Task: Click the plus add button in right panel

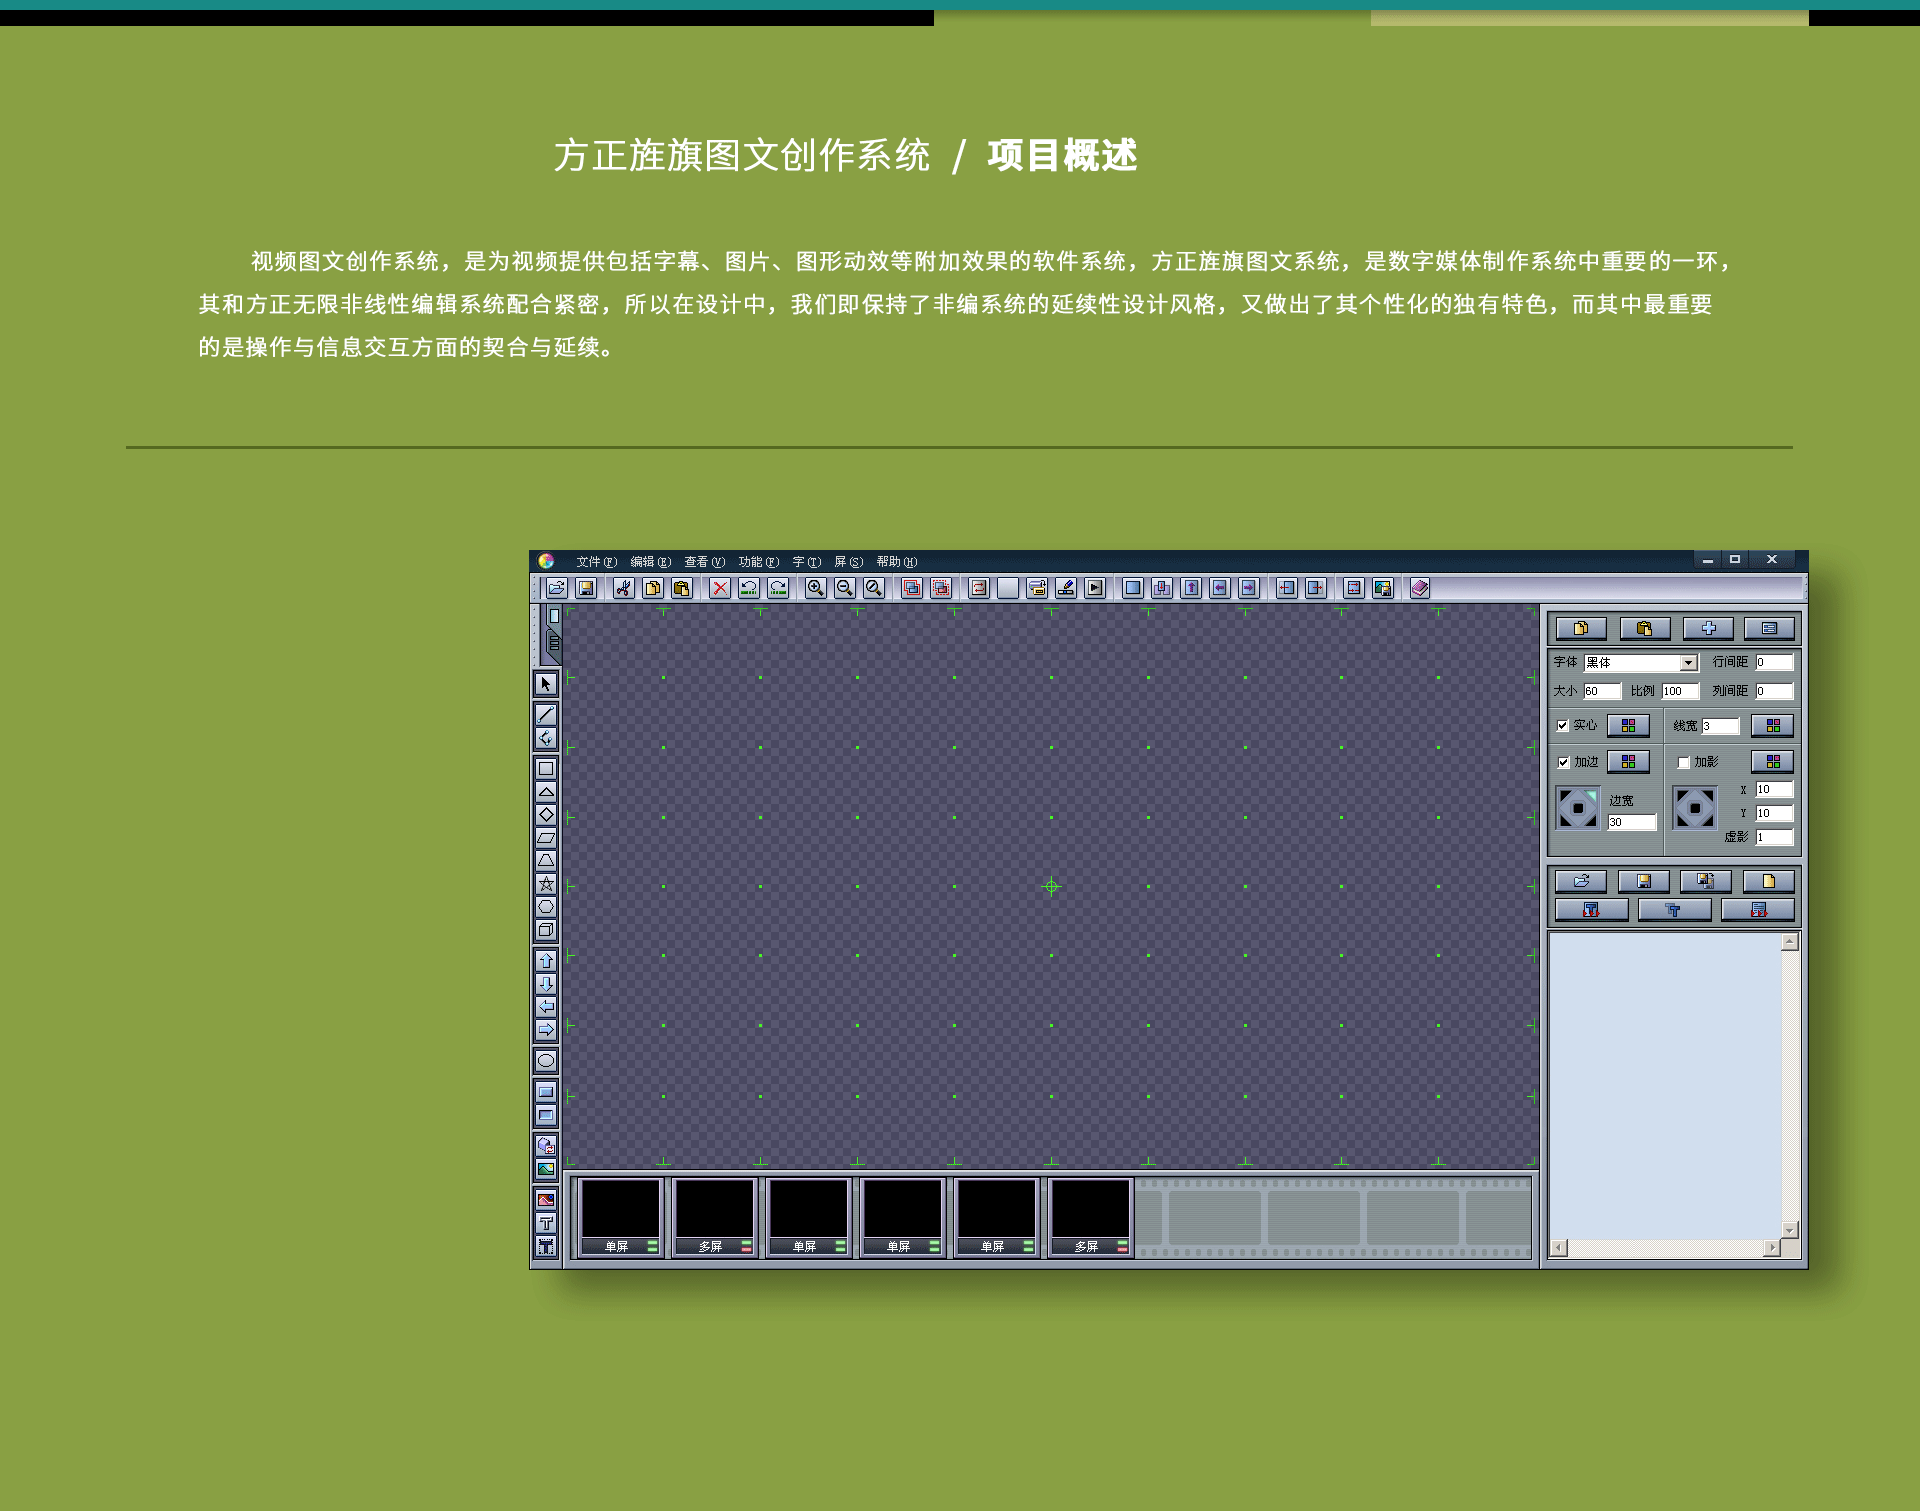Action: (x=1708, y=628)
